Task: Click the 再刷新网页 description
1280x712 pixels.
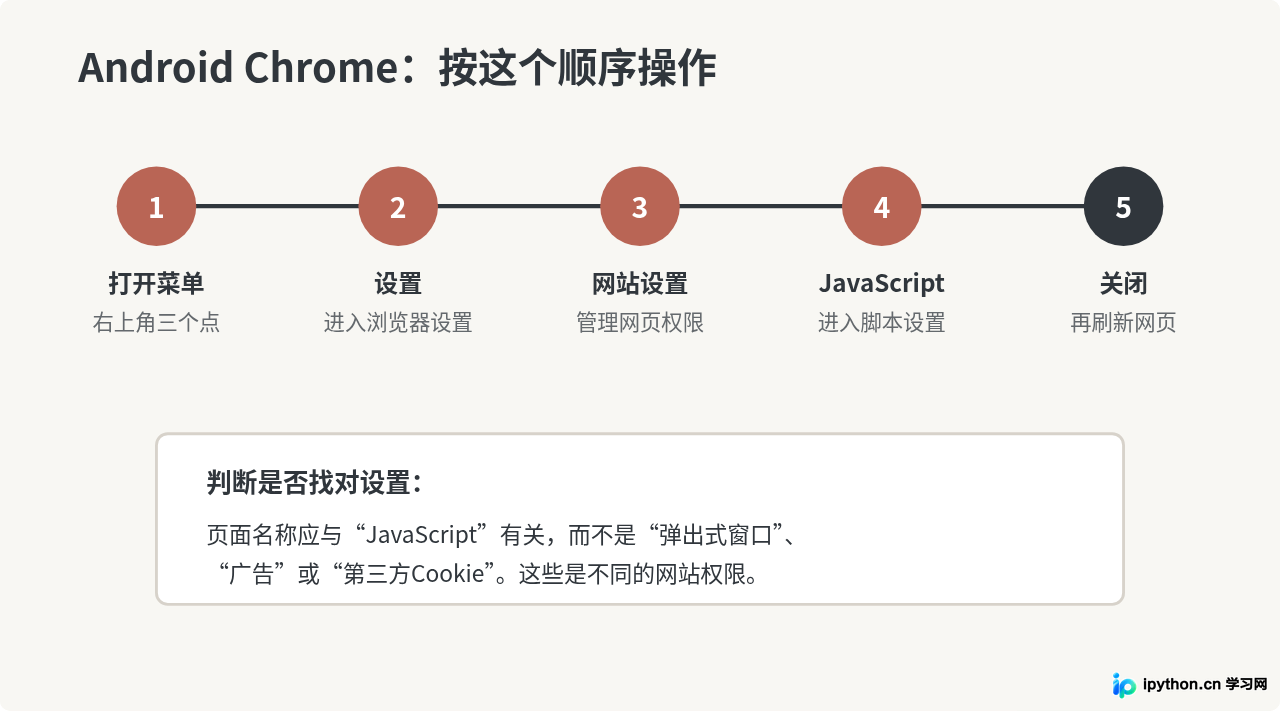Action: 1123,323
